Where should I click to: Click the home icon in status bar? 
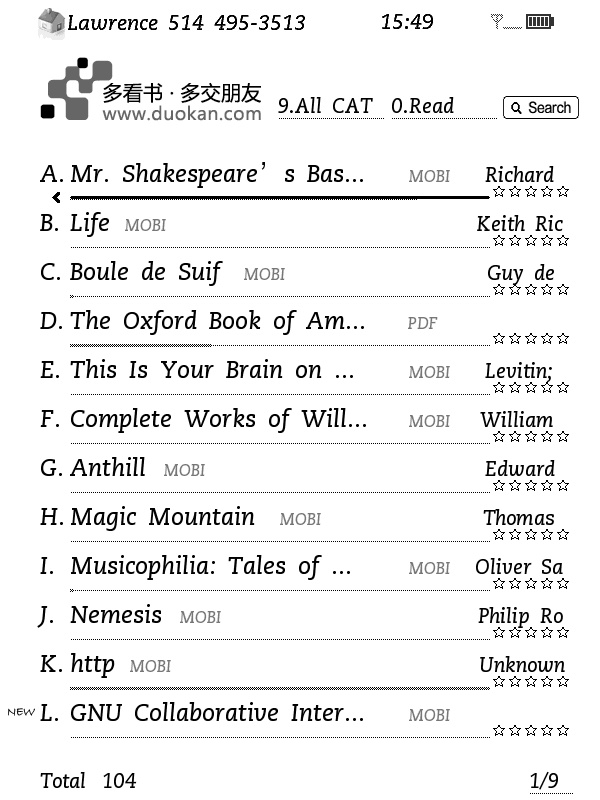pos(51,23)
